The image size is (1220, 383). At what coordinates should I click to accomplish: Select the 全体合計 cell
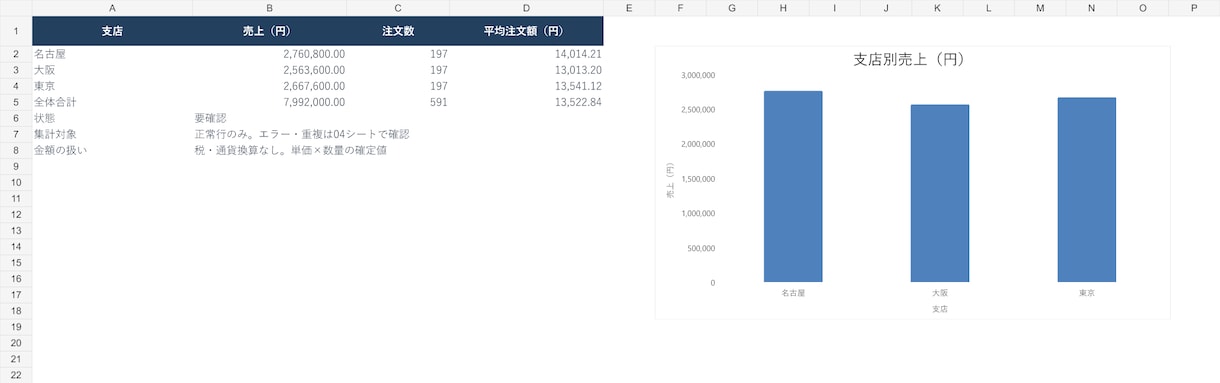112,102
